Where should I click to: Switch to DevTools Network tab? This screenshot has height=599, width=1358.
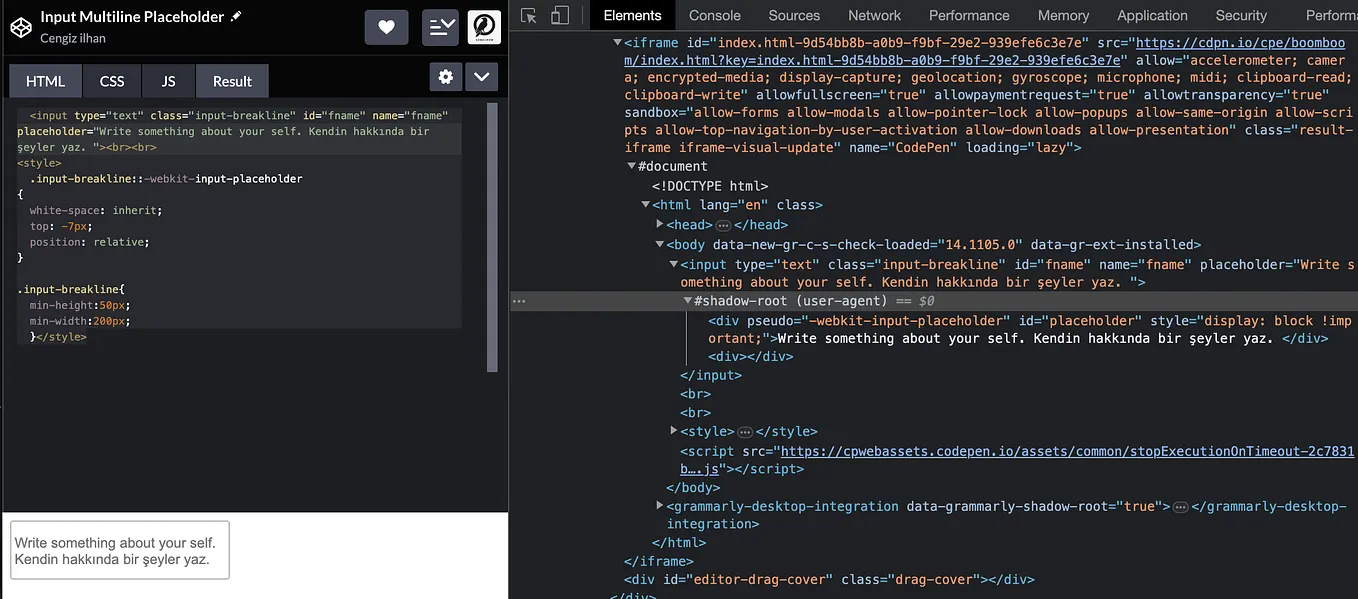[x=874, y=15]
